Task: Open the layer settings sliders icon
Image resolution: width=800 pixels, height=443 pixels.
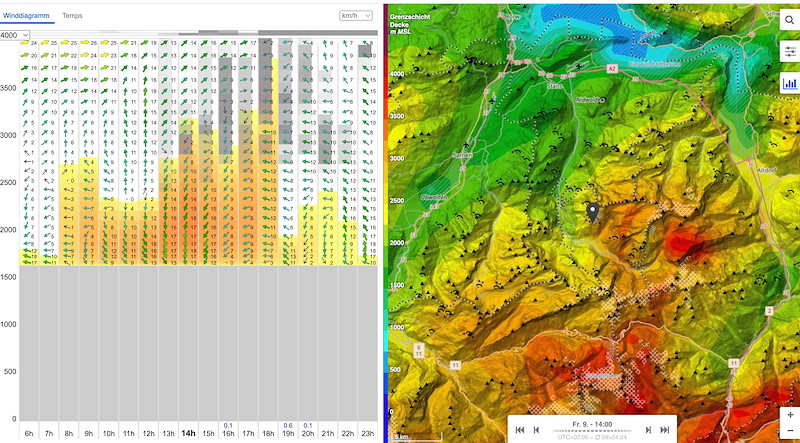Action: (789, 52)
